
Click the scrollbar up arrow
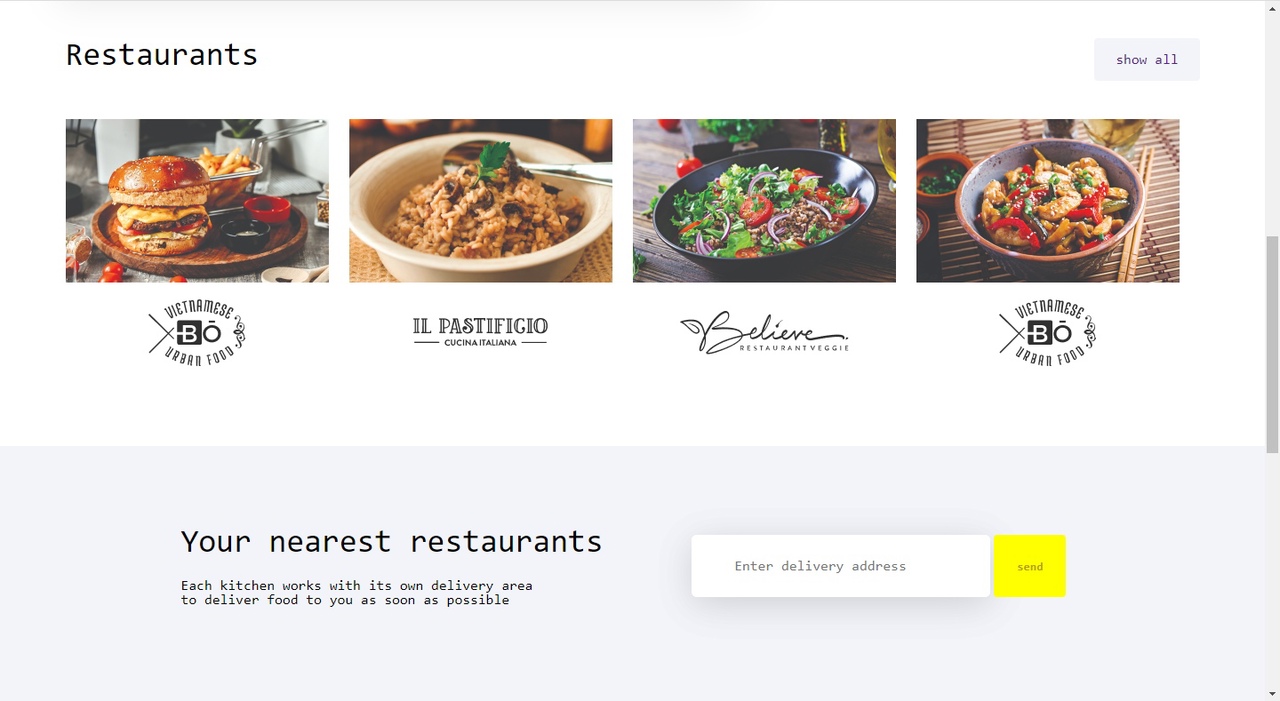(x=1272, y=8)
